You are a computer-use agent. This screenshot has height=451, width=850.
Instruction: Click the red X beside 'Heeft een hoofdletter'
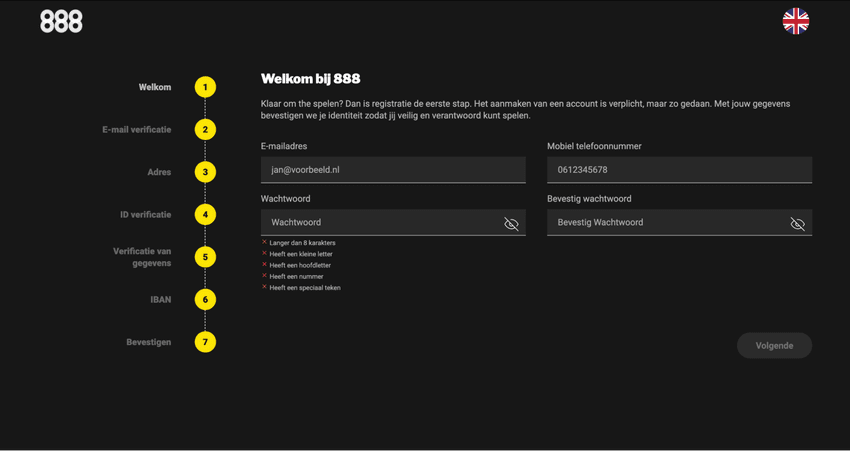(x=265, y=265)
